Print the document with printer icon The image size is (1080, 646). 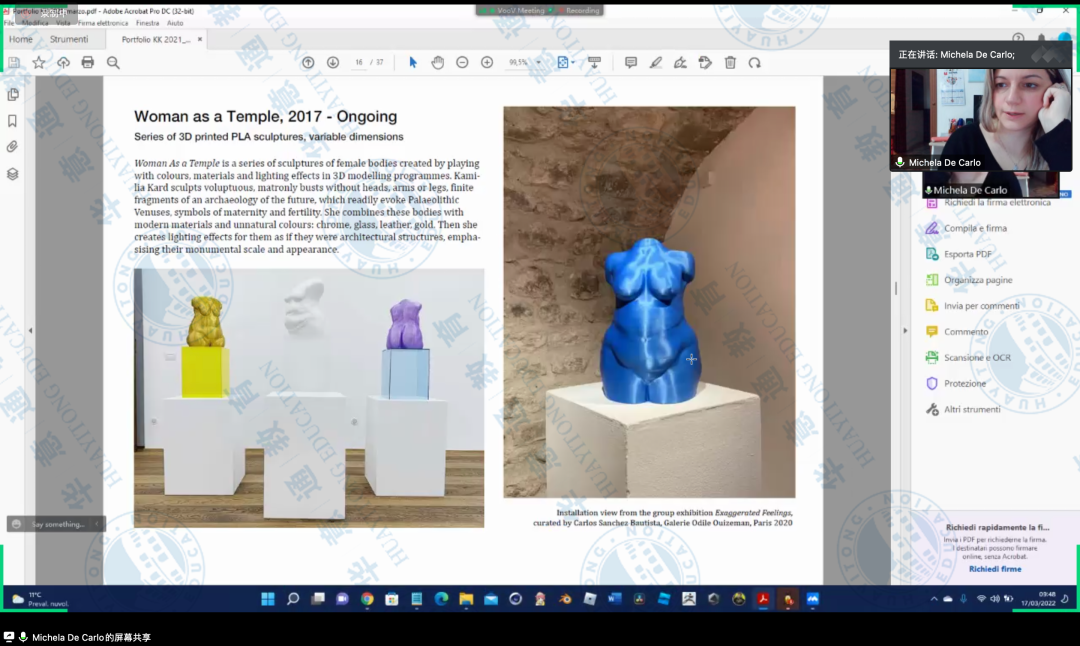[87, 63]
